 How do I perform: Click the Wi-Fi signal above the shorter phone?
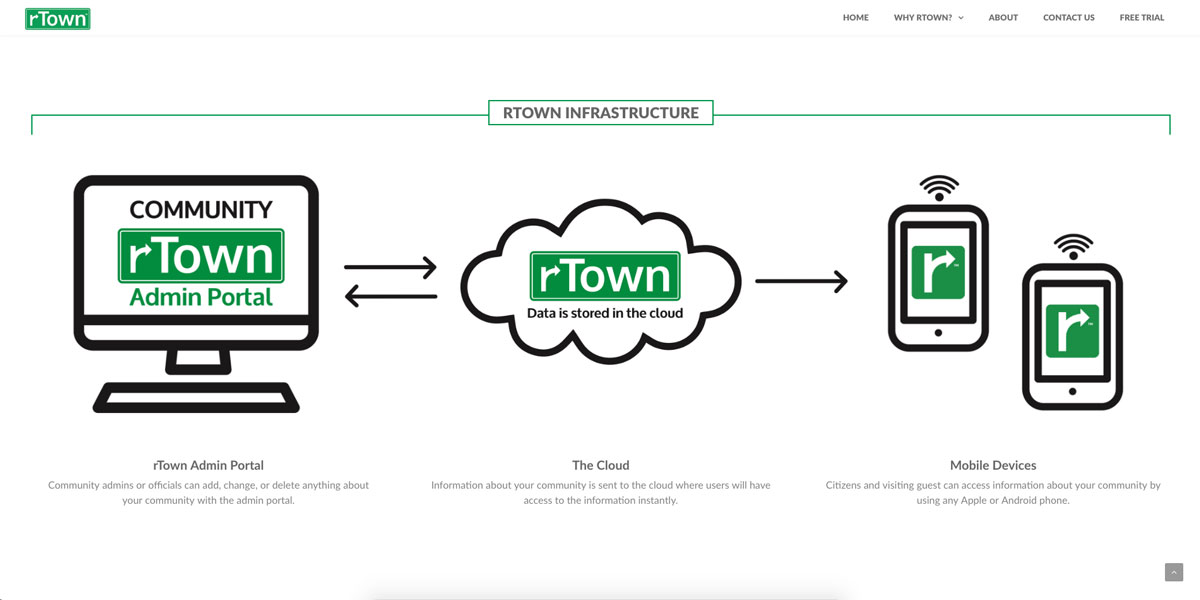1073,245
